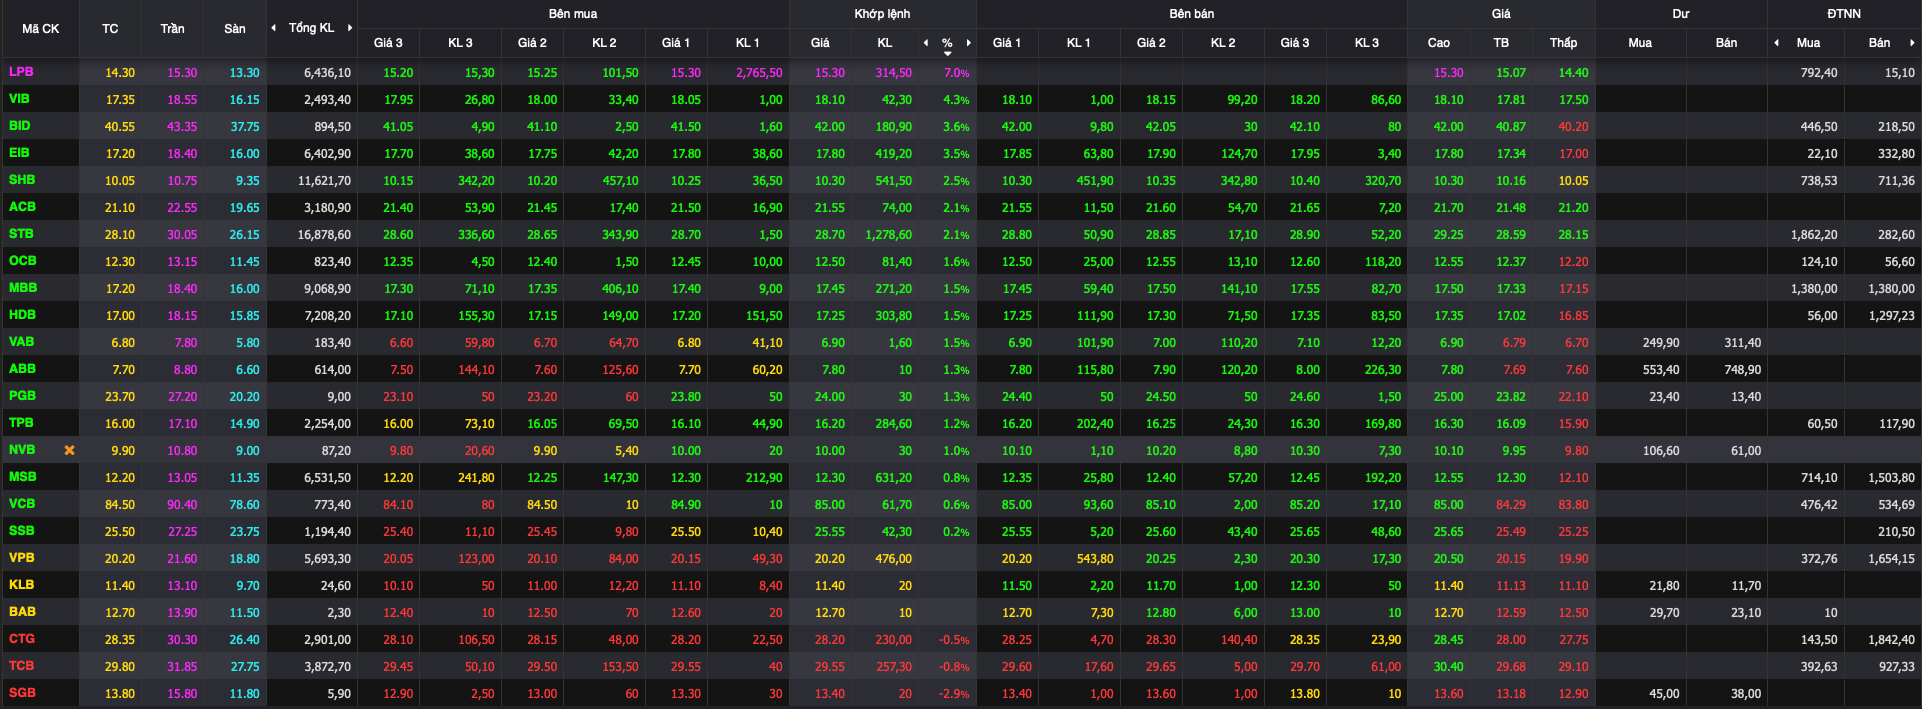Image resolution: width=1922 pixels, height=709 pixels.
Task: Click the left arrow beside Tổng KL header
Action: (274, 28)
